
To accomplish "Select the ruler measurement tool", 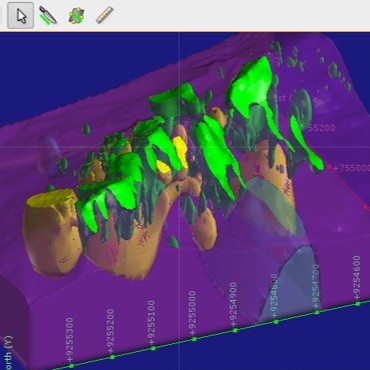I will point(105,15).
